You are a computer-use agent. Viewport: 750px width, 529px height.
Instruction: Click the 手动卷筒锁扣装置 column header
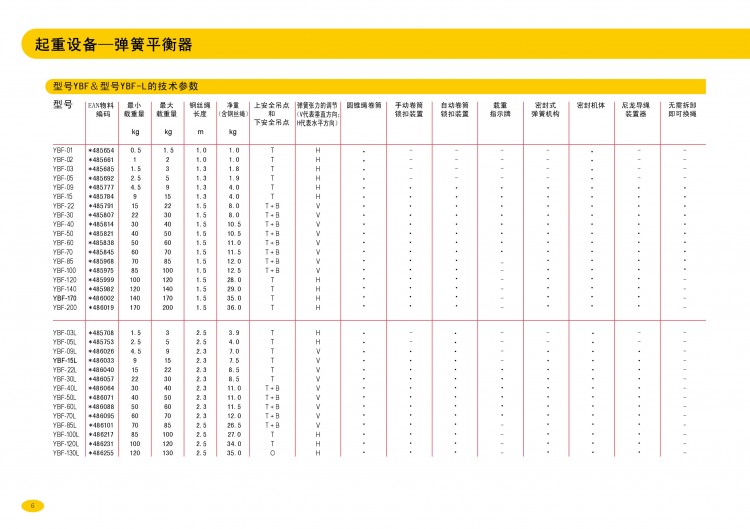click(410, 110)
